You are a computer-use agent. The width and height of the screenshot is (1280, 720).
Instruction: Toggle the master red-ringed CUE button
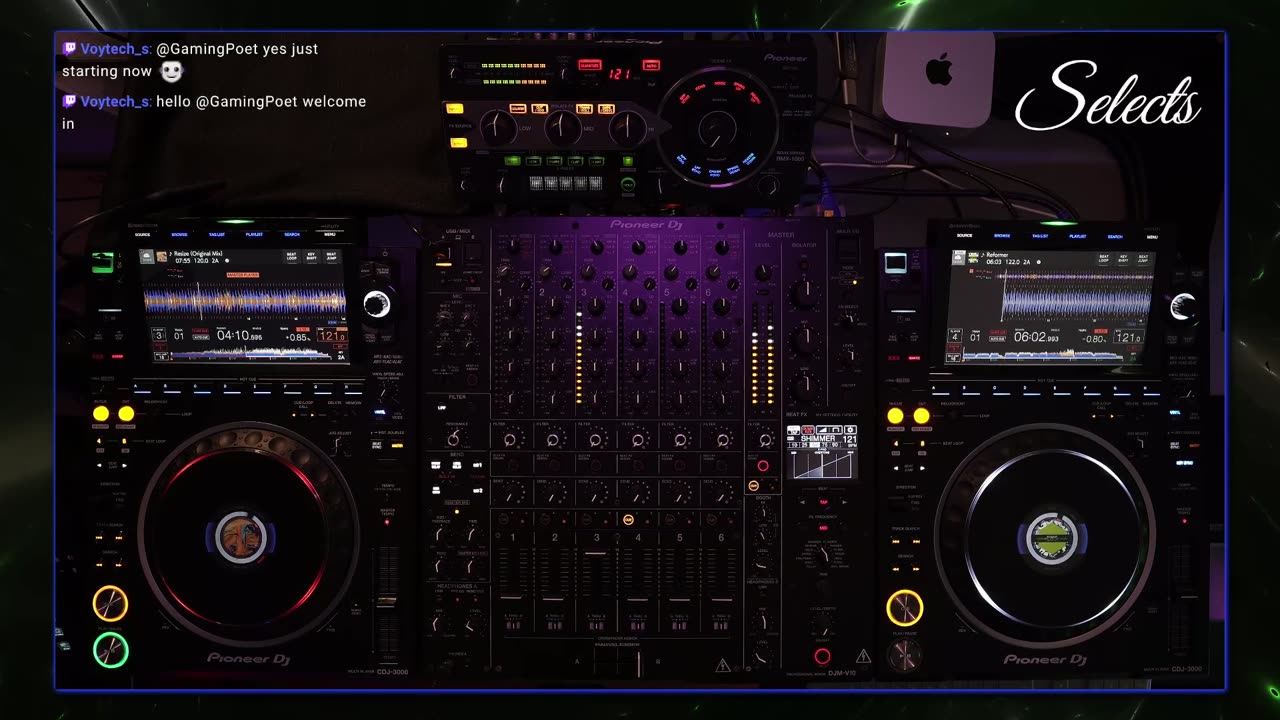[763, 466]
